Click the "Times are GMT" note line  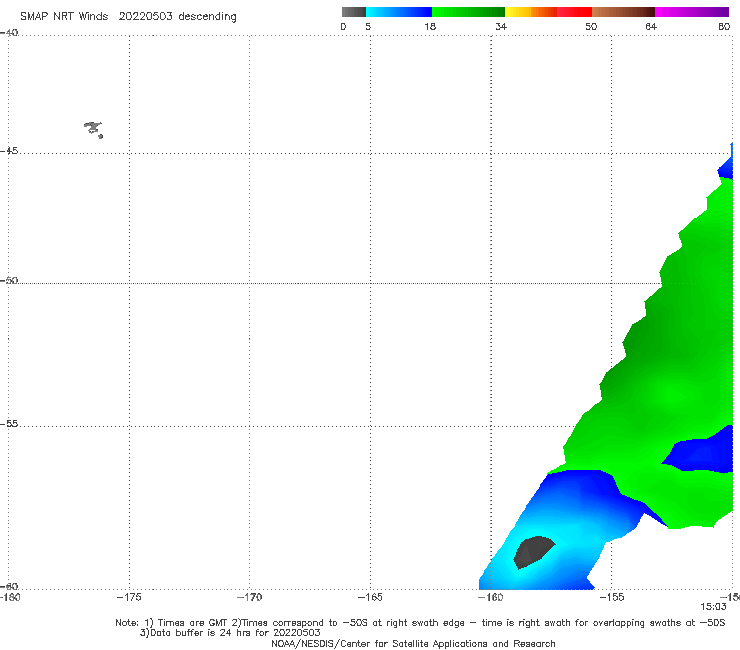pyautogui.click(x=420, y=623)
